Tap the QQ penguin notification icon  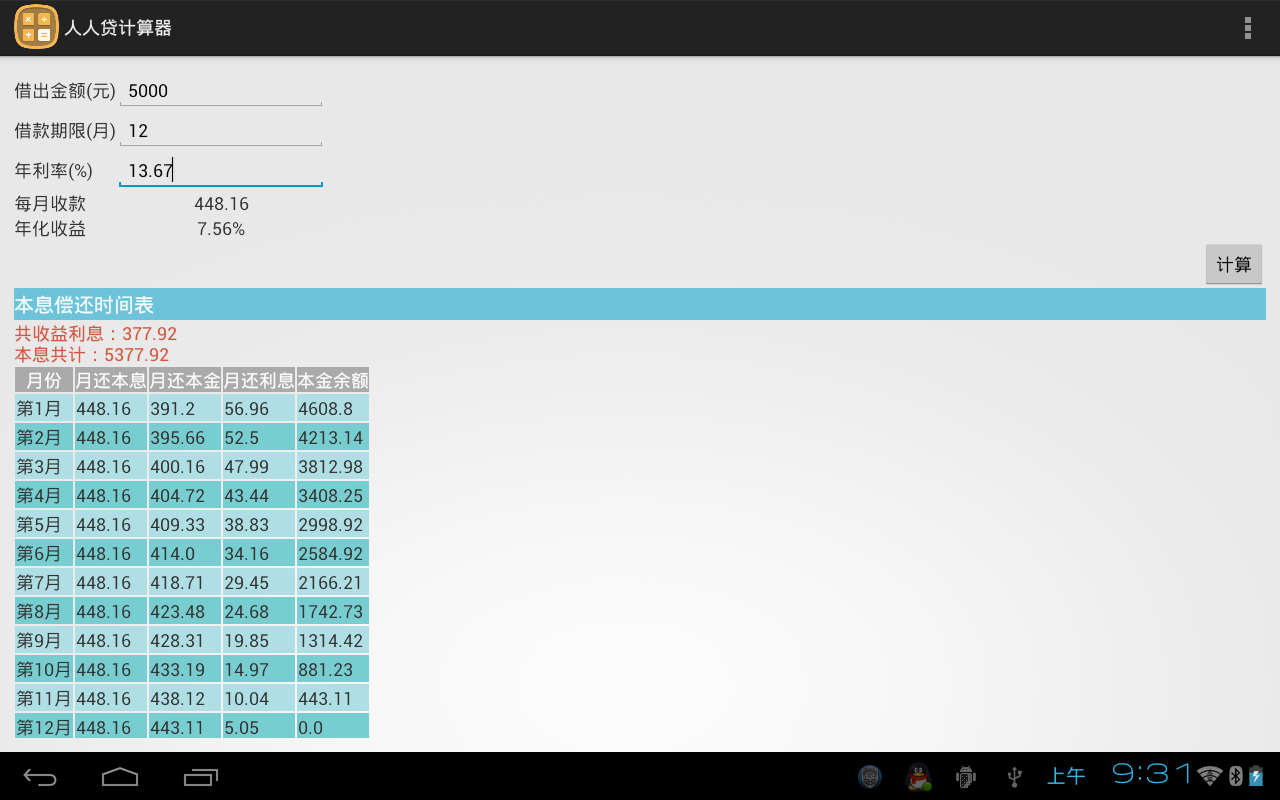pos(918,776)
